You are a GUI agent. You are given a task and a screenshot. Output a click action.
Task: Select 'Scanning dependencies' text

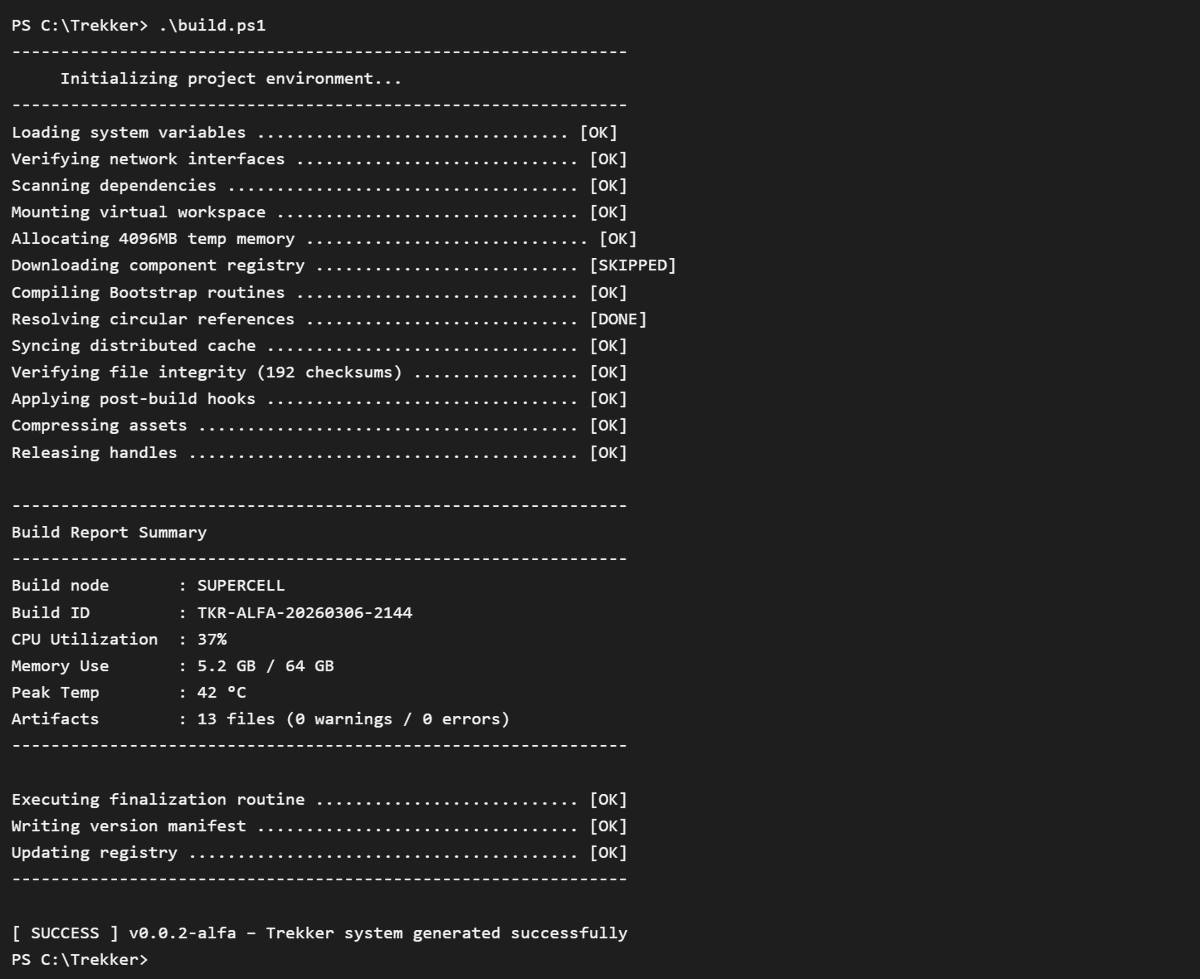click(x=114, y=185)
